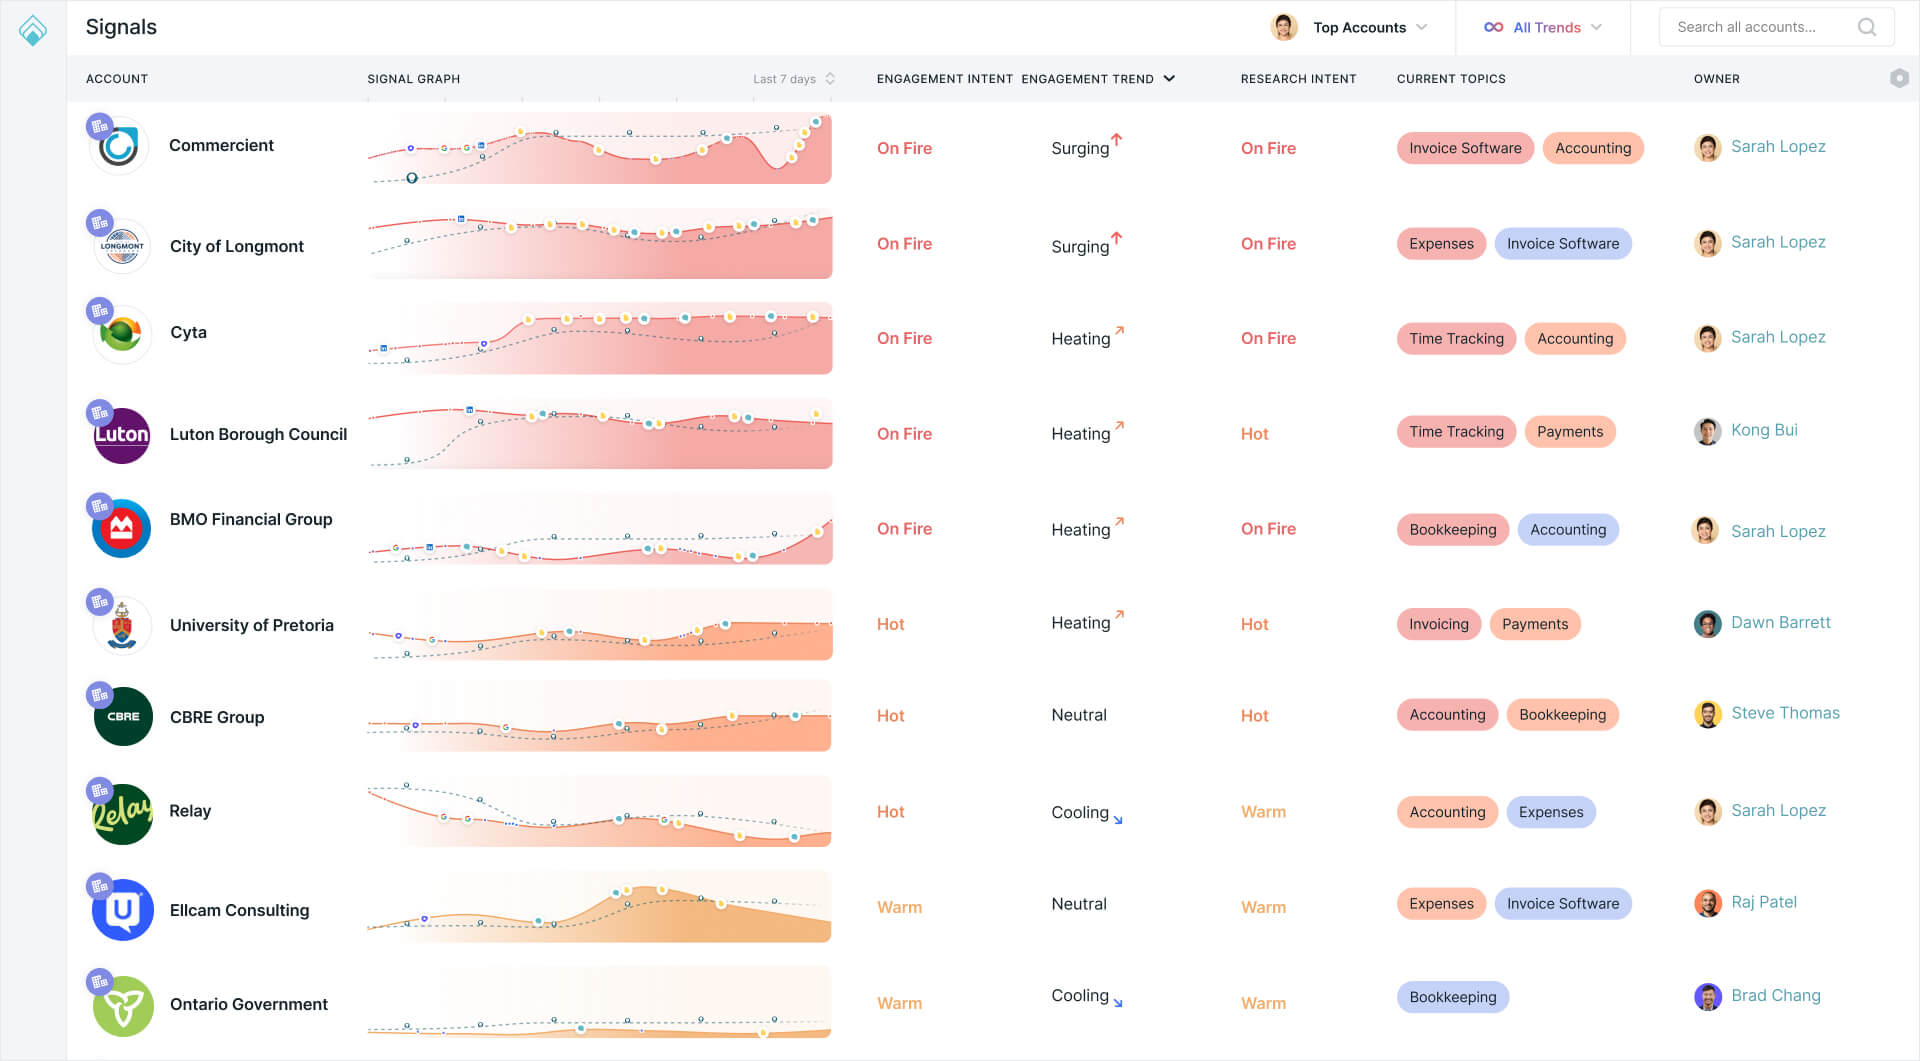1920x1061 pixels.
Task: Open the Relay company logo
Action: tap(122, 813)
